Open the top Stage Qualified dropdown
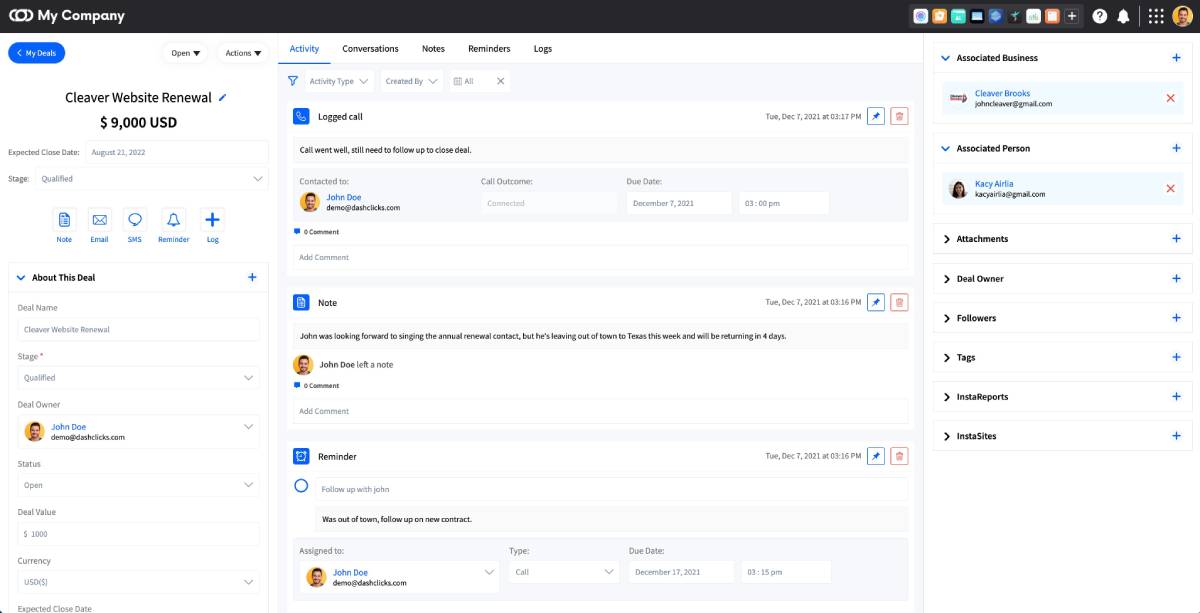The image size is (1200, 613). click(x=151, y=179)
